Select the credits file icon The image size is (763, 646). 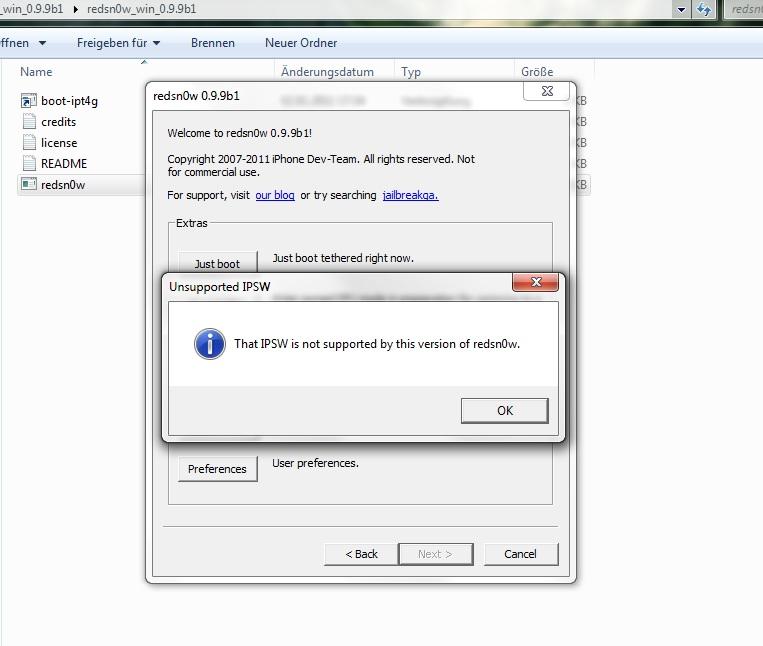point(29,122)
